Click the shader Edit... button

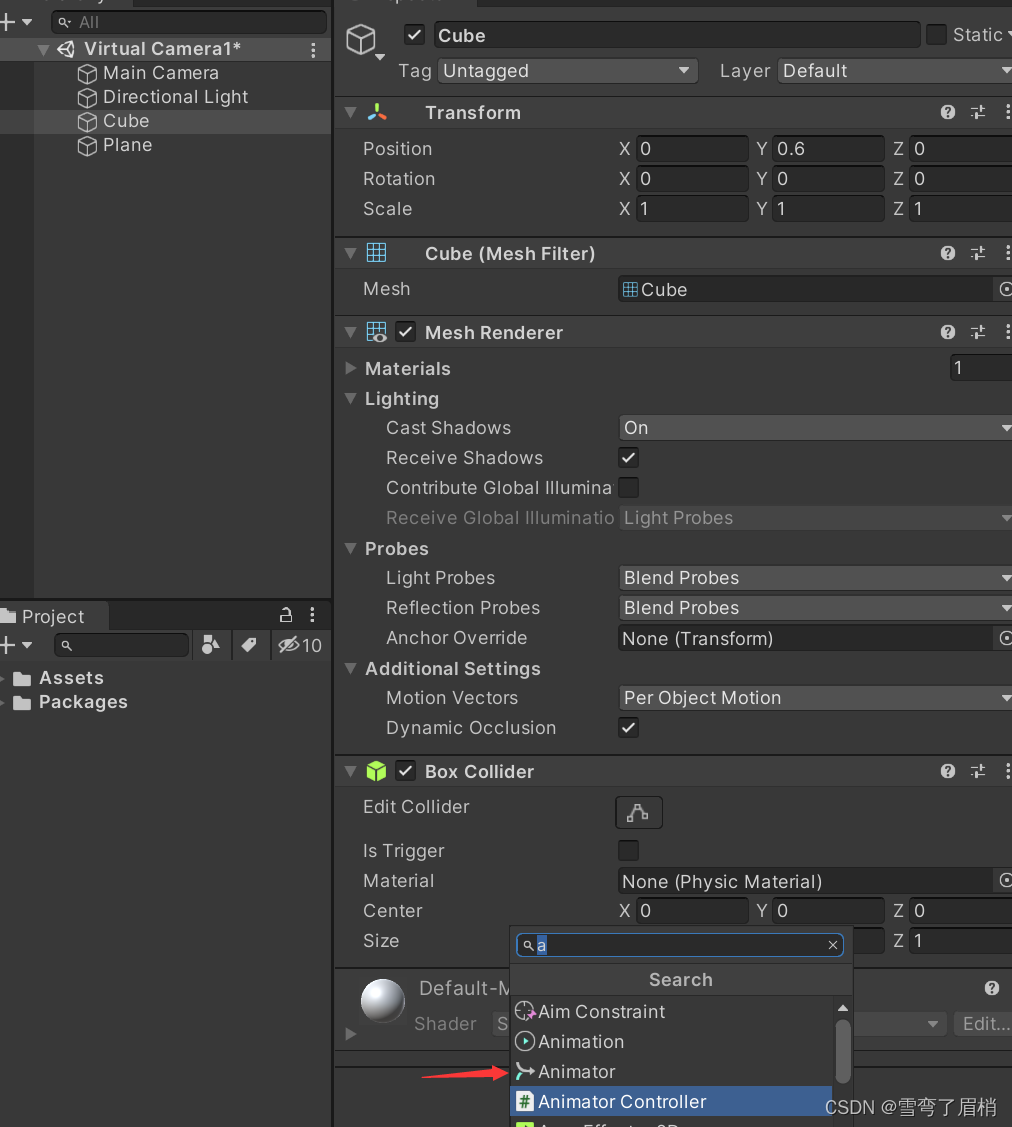983,1023
